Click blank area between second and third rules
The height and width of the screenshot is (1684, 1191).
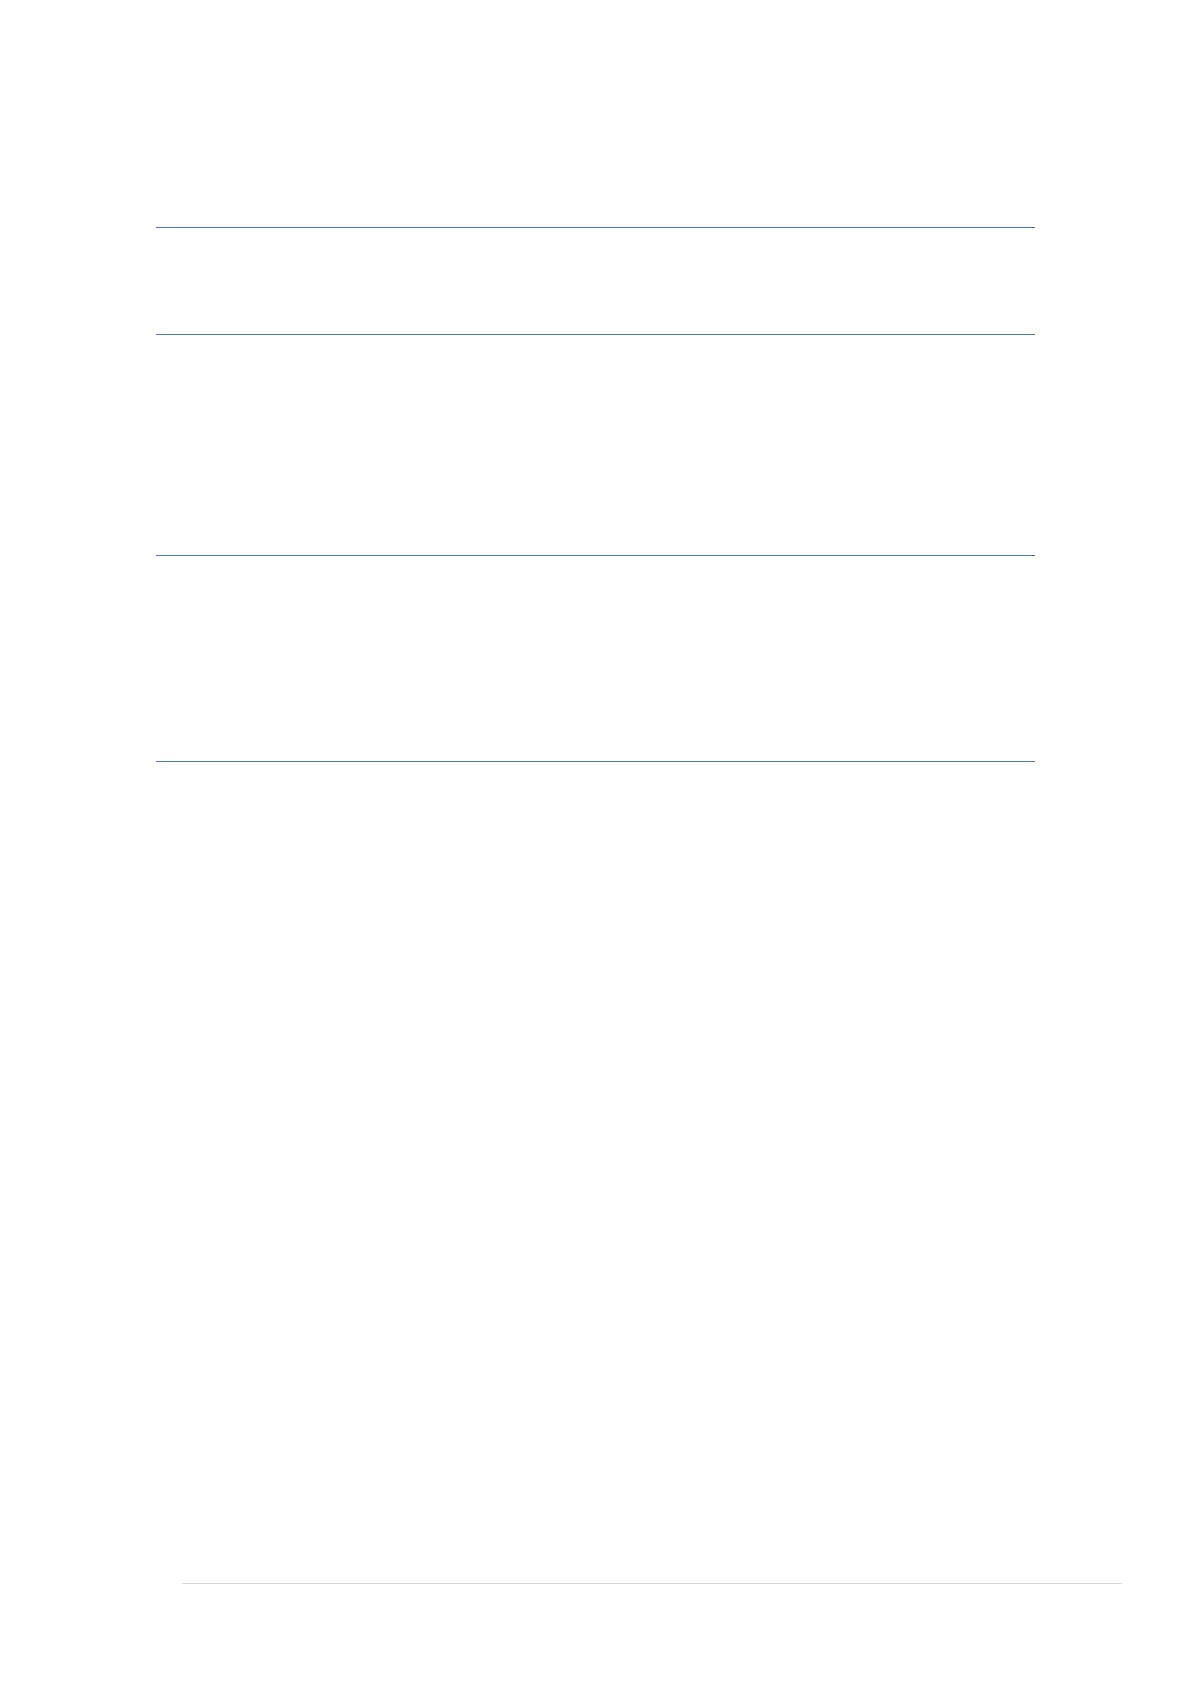click(595, 446)
